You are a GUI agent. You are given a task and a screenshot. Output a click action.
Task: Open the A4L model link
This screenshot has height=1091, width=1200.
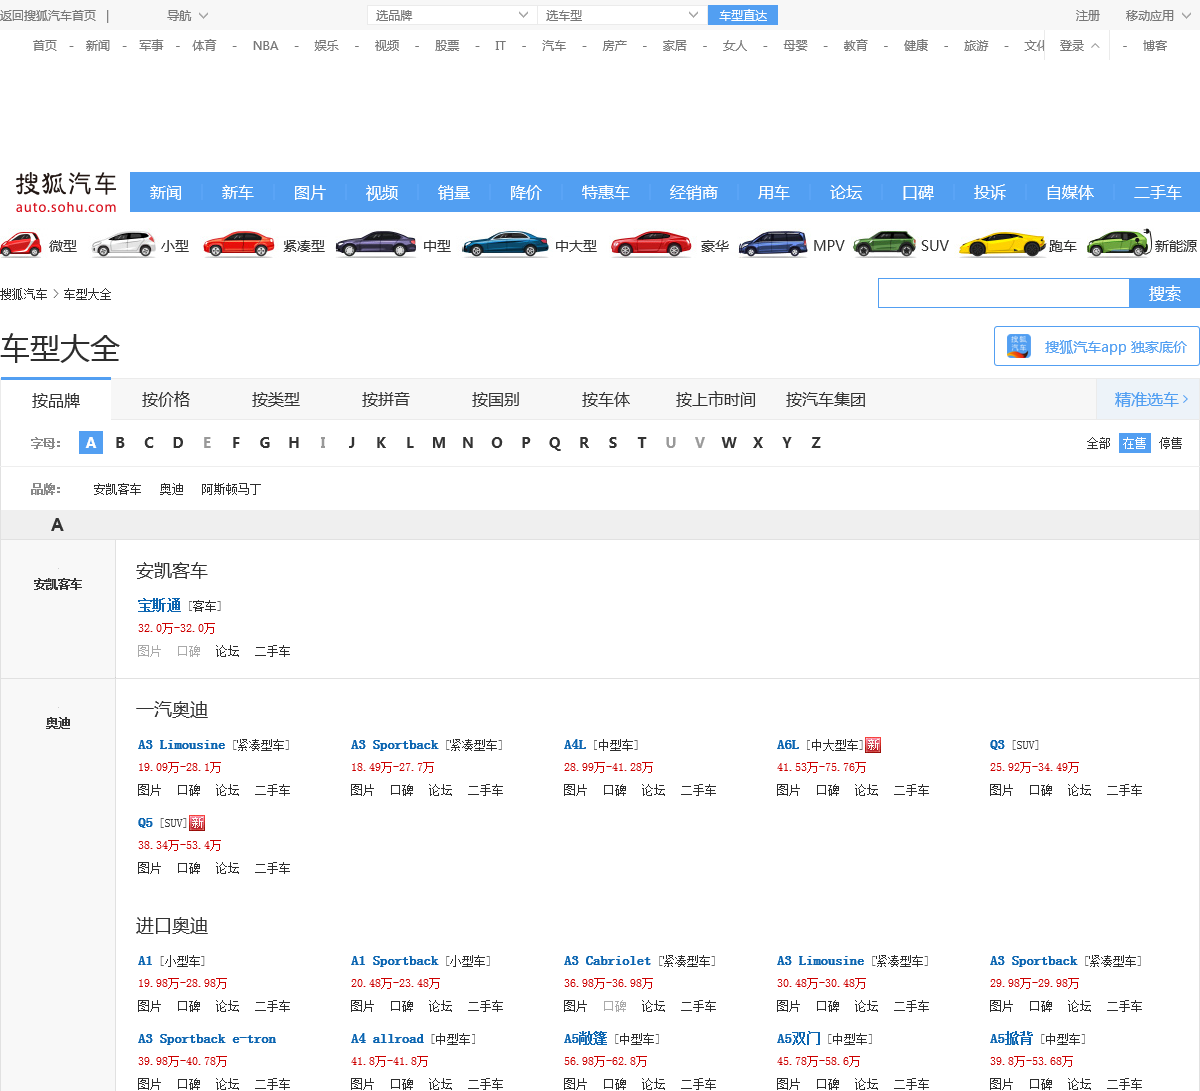pyautogui.click(x=575, y=745)
